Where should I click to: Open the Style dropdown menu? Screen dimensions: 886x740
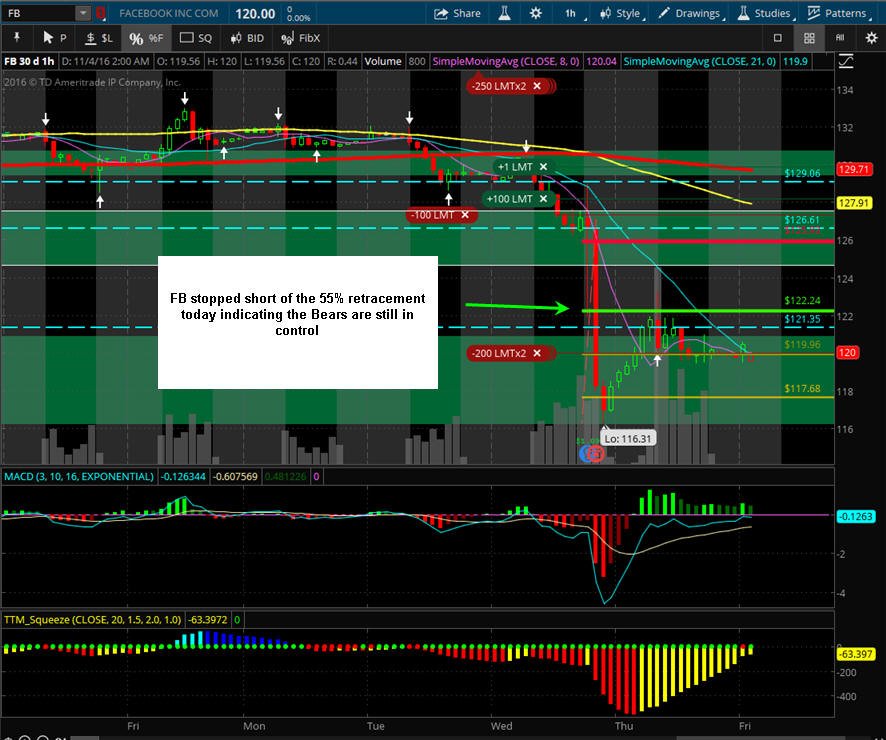point(622,13)
